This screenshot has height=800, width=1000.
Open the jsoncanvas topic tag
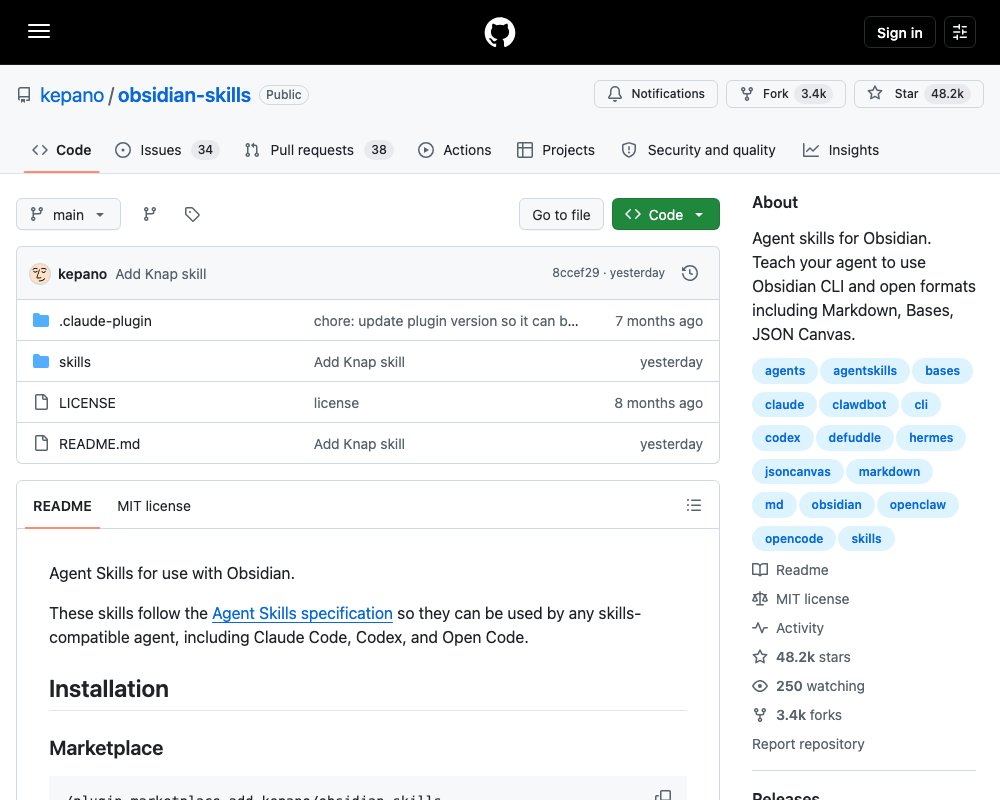(x=797, y=471)
